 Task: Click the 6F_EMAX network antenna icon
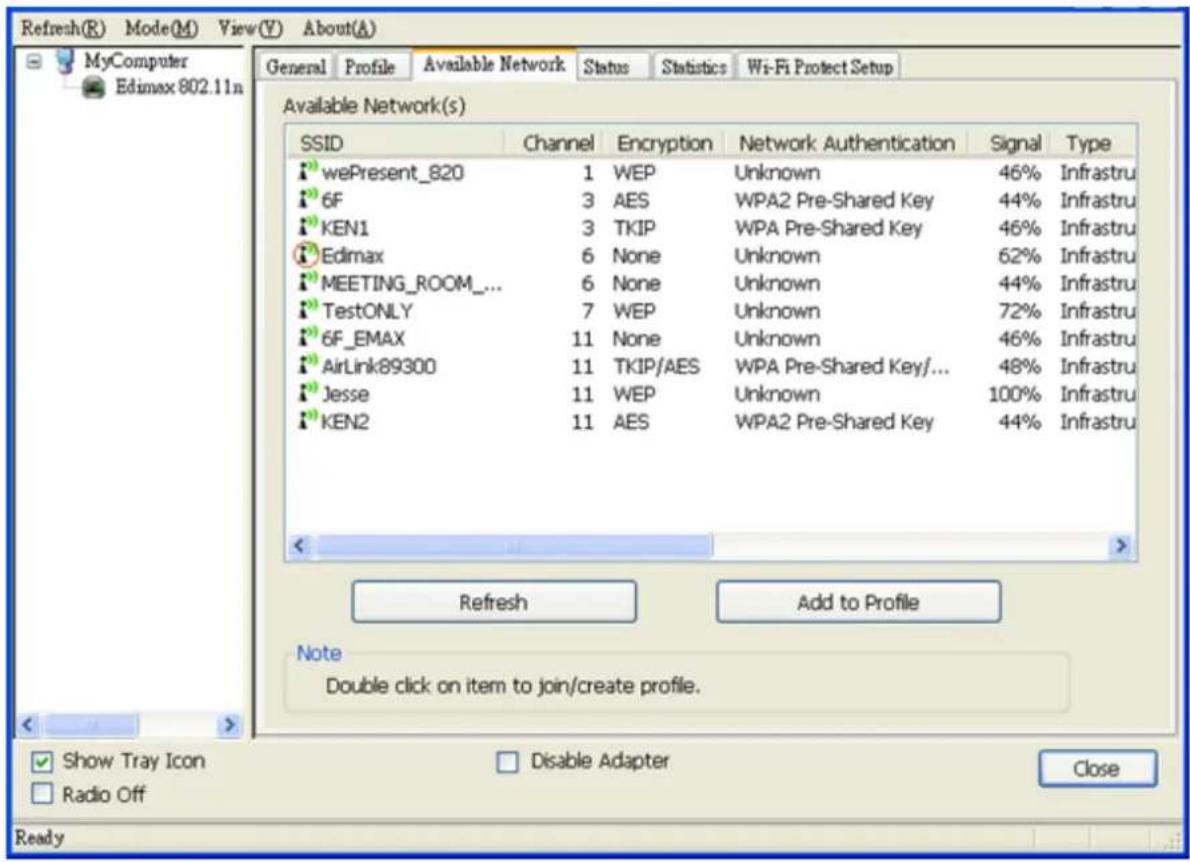tap(307, 338)
